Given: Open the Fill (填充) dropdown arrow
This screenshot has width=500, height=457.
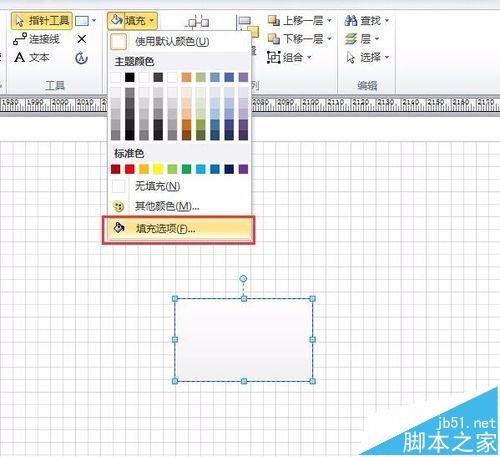Looking at the screenshot, I should coord(152,21).
